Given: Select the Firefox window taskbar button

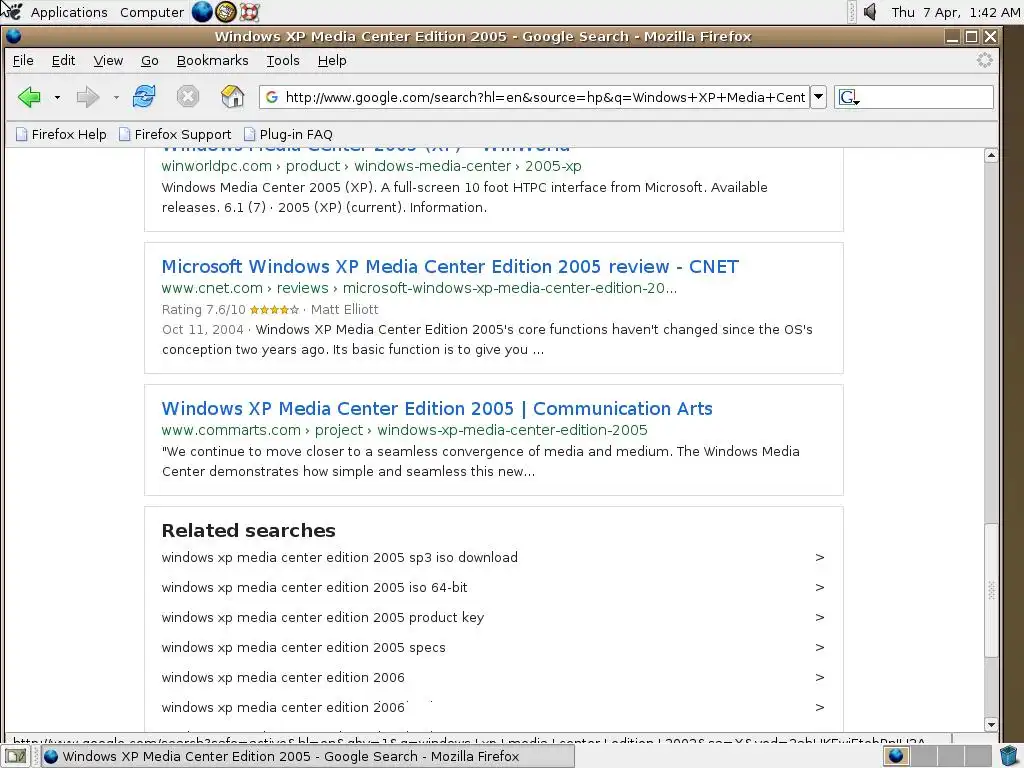Looking at the screenshot, I should 308,756.
